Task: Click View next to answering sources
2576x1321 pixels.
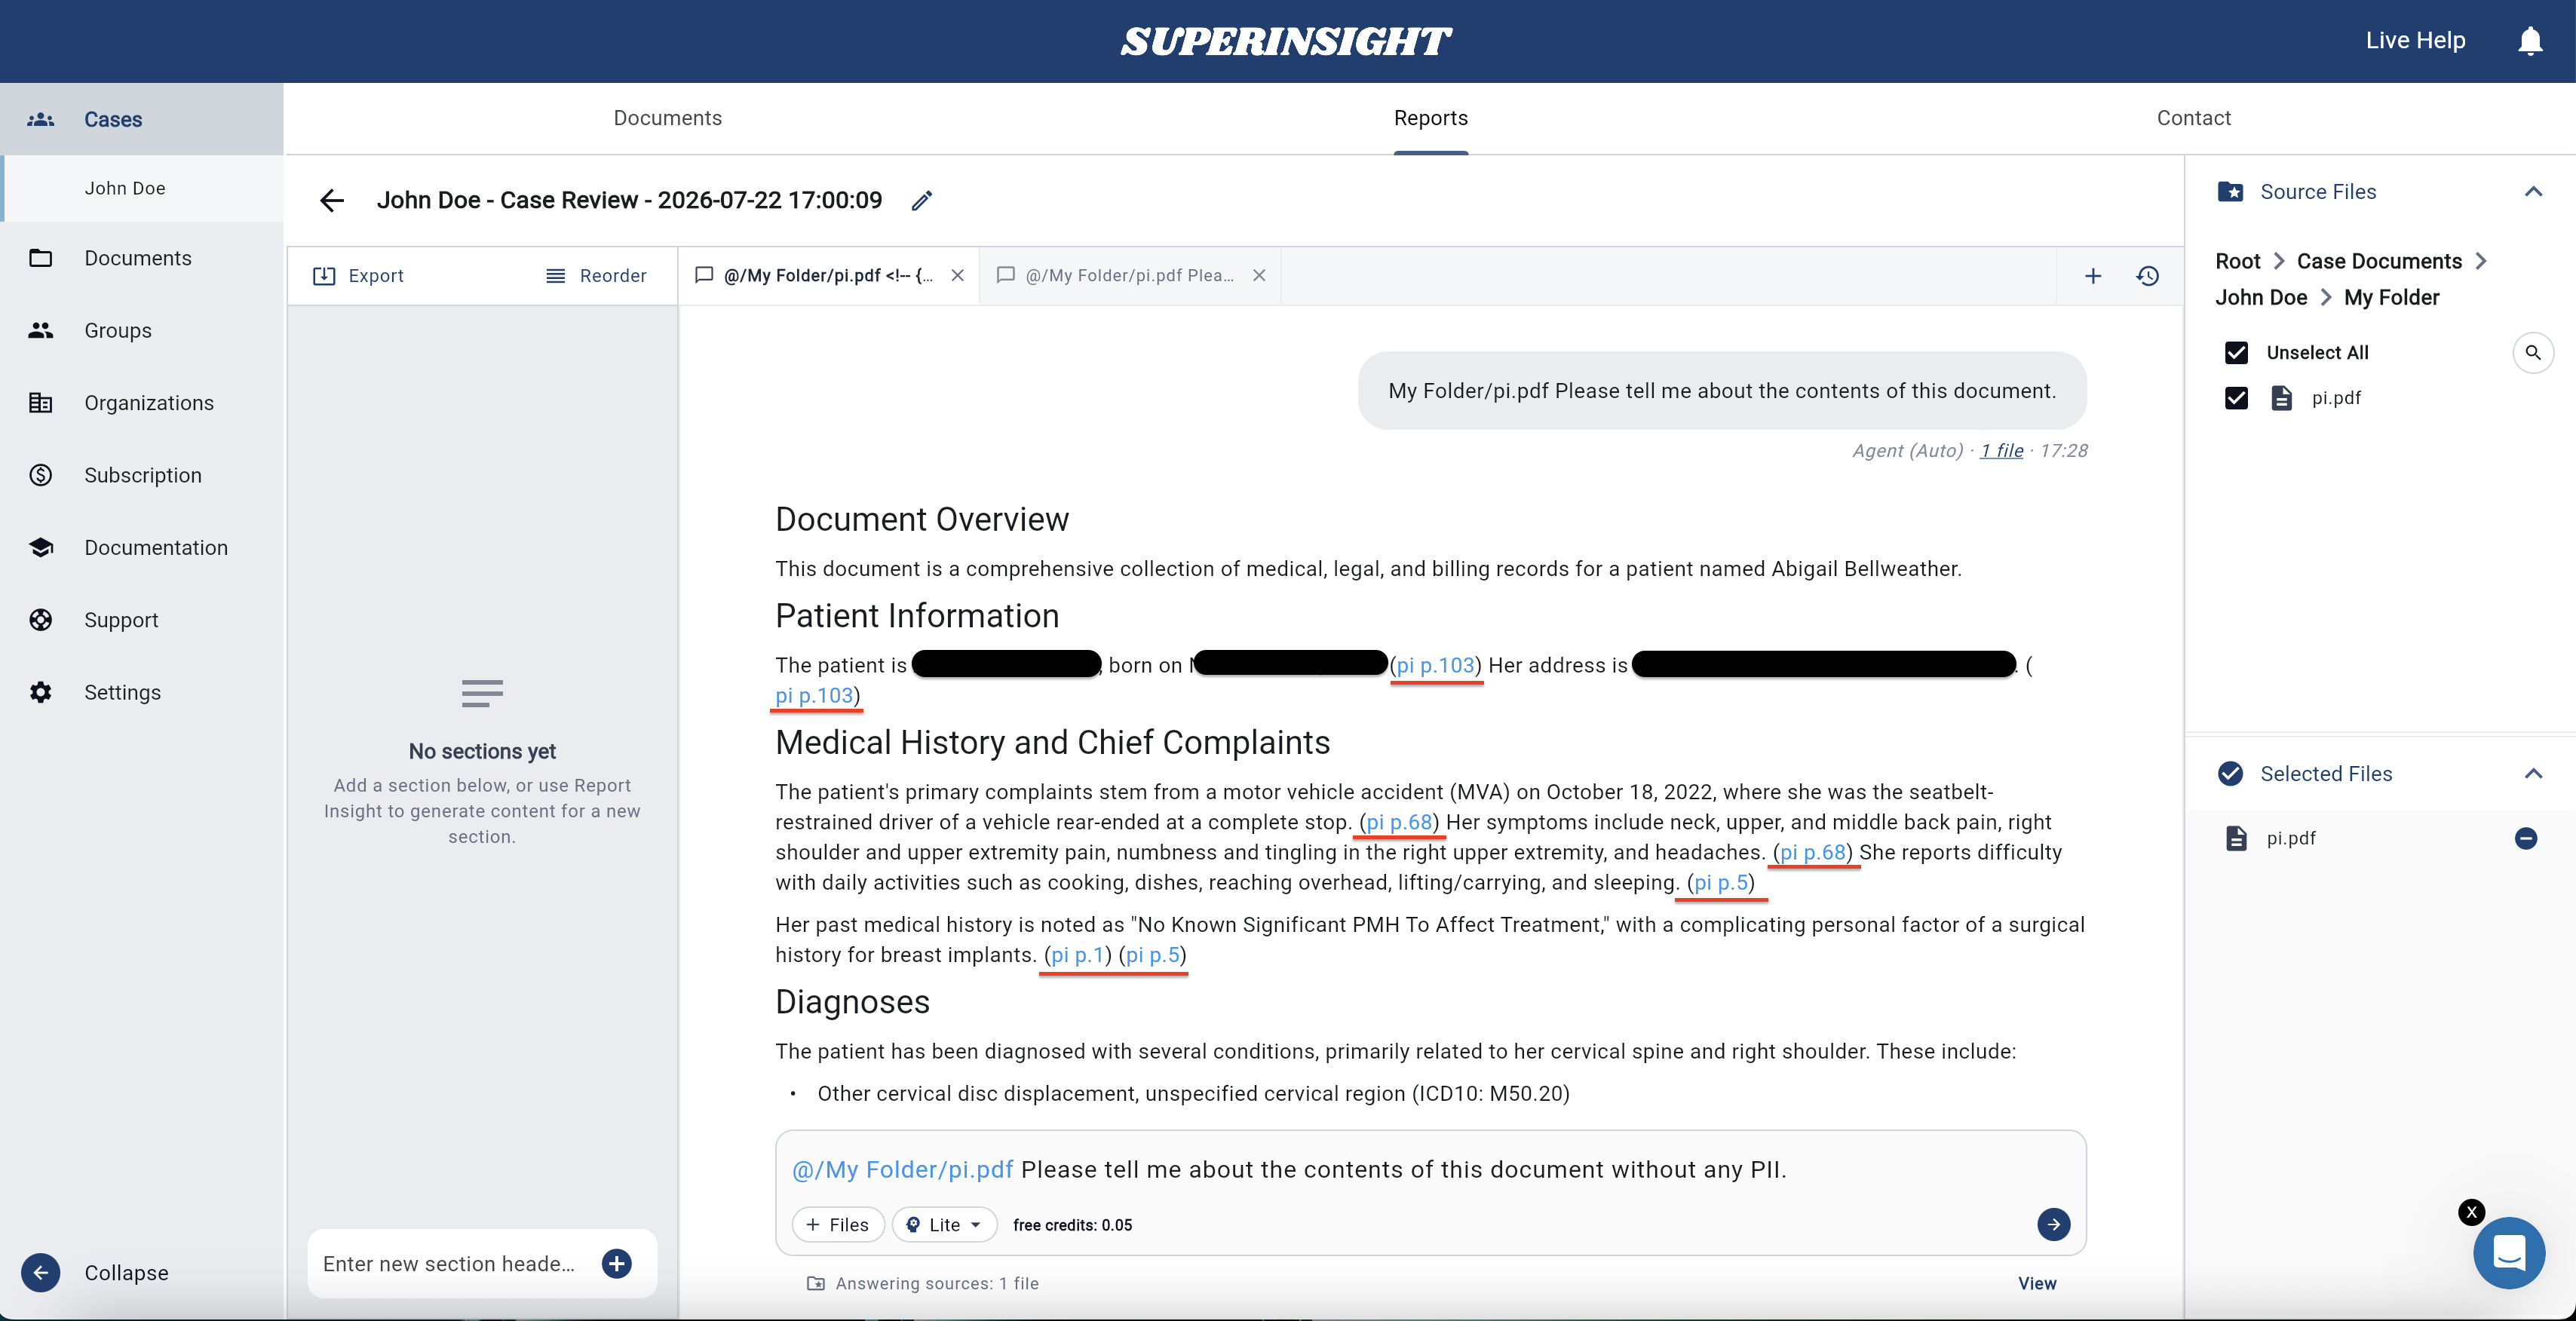Action: pos(2037,1284)
